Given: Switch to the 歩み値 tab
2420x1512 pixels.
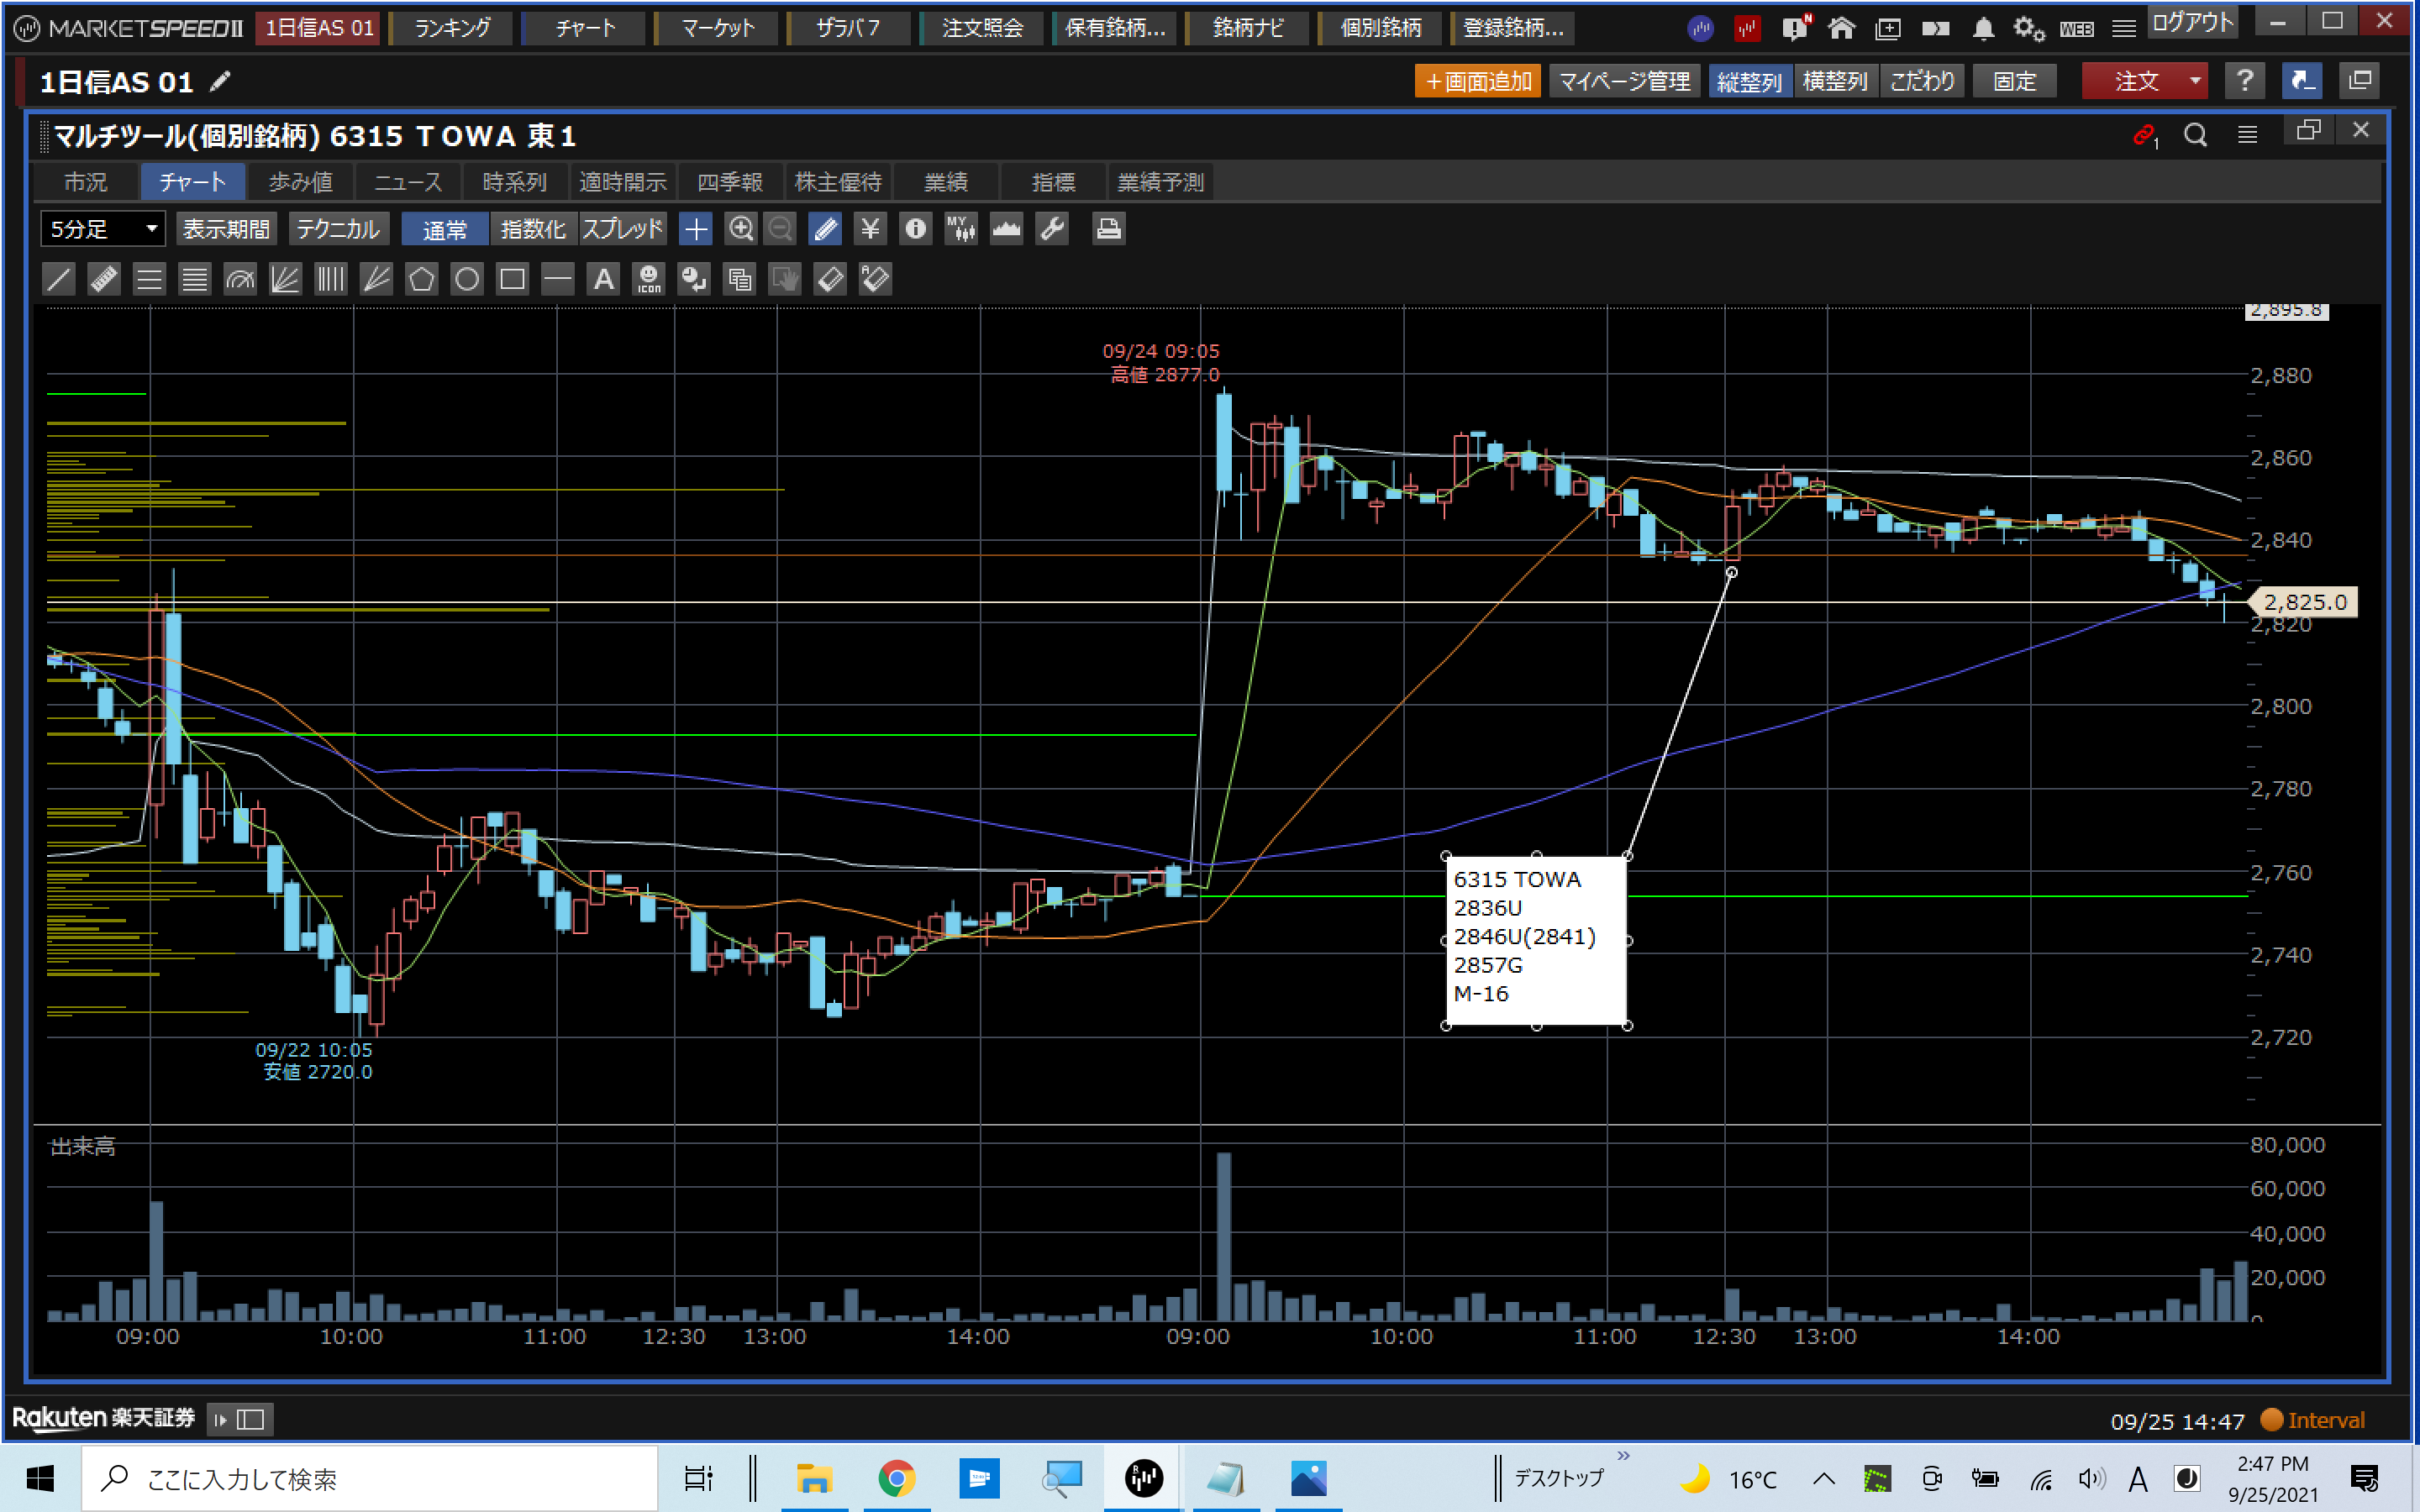Looking at the screenshot, I should (301, 182).
